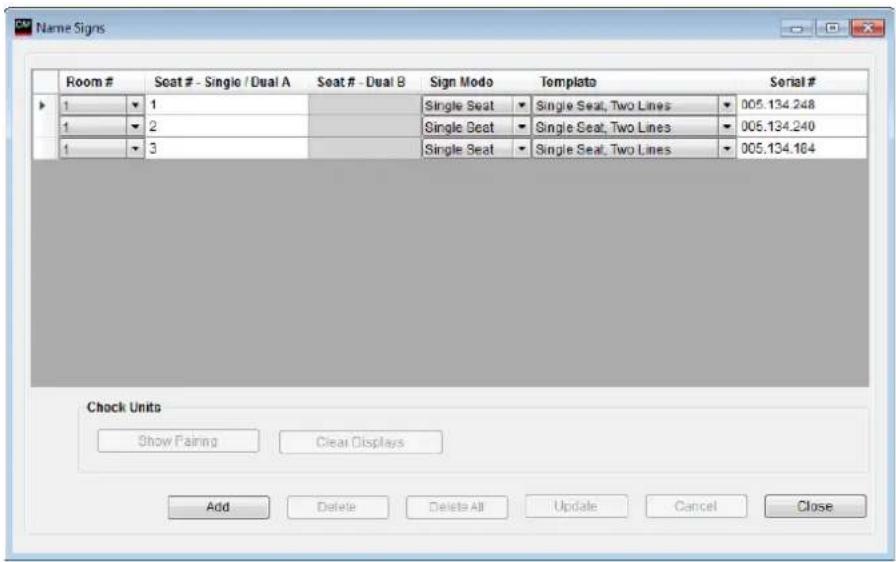
Task: Click the Name Signs app icon in title bar
Action: (23, 26)
